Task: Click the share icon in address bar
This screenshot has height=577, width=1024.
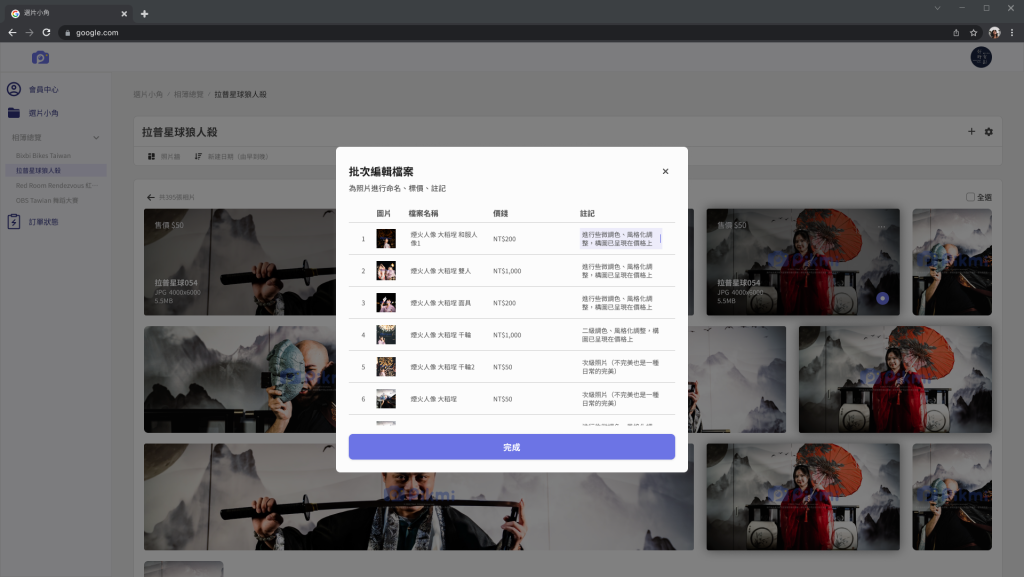Action: (956, 32)
